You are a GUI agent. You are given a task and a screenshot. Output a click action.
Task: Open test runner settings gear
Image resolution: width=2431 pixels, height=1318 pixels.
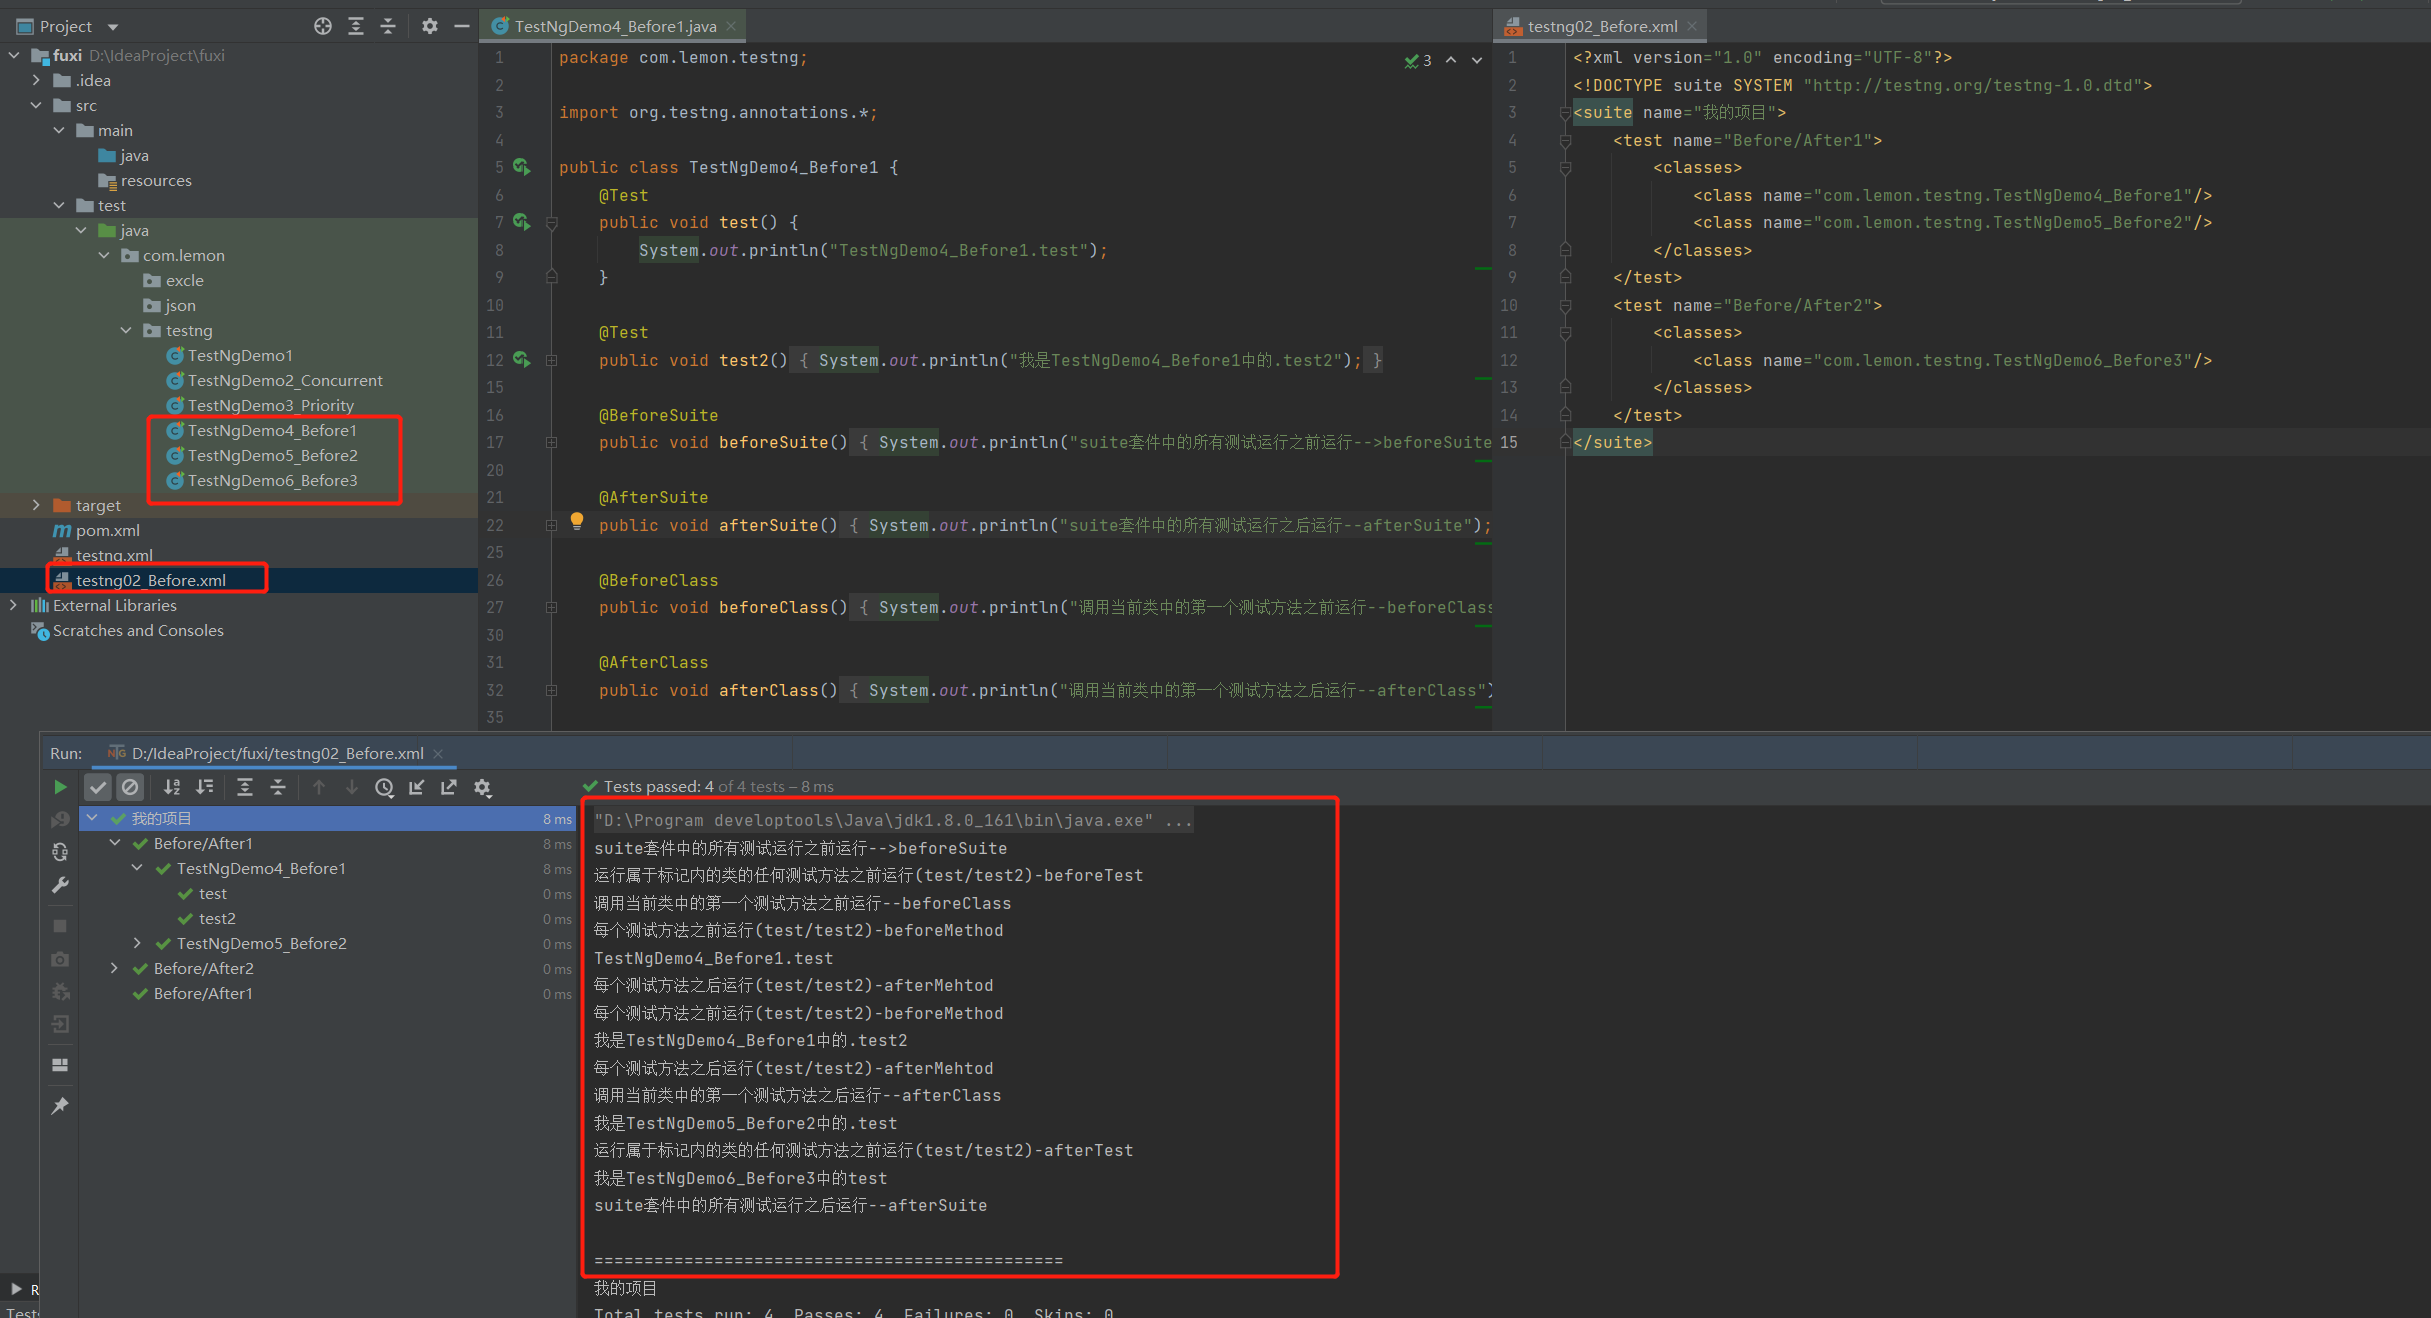(x=482, y=787)
